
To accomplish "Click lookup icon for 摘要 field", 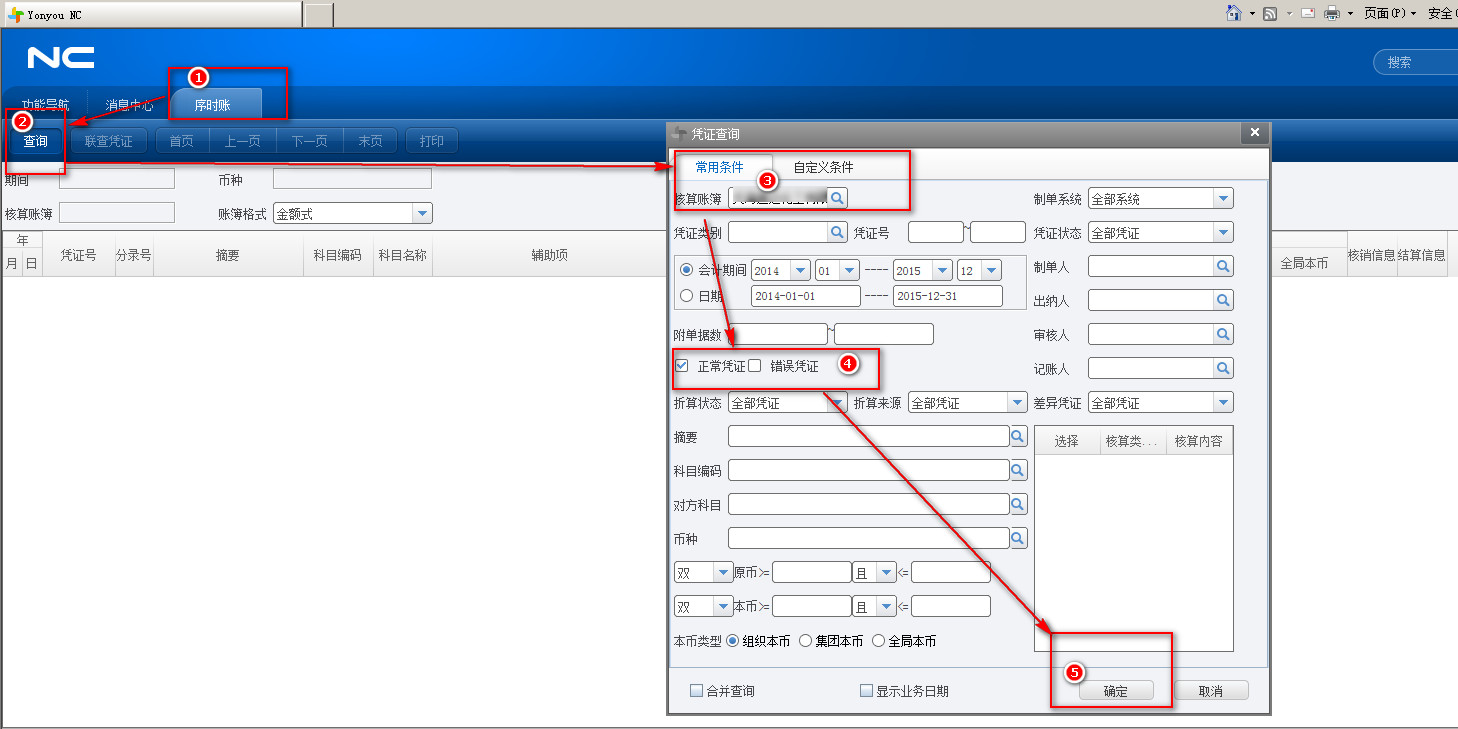I will (1018, 436).
